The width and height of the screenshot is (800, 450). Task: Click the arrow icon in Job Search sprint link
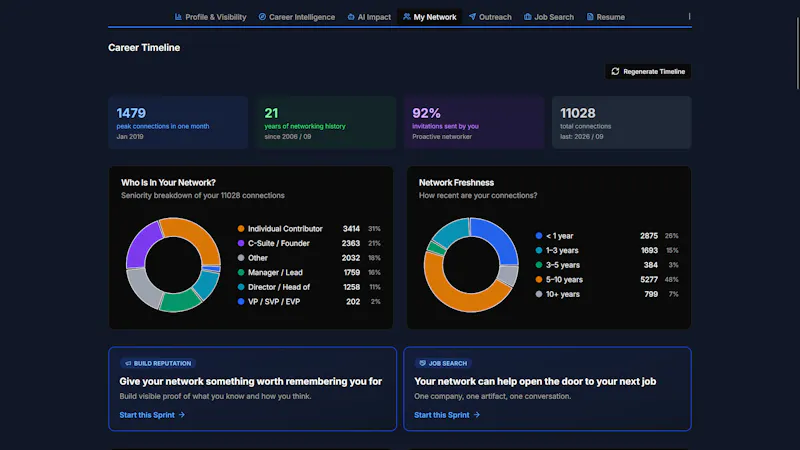pyautogui.click(x=477, y=415)
